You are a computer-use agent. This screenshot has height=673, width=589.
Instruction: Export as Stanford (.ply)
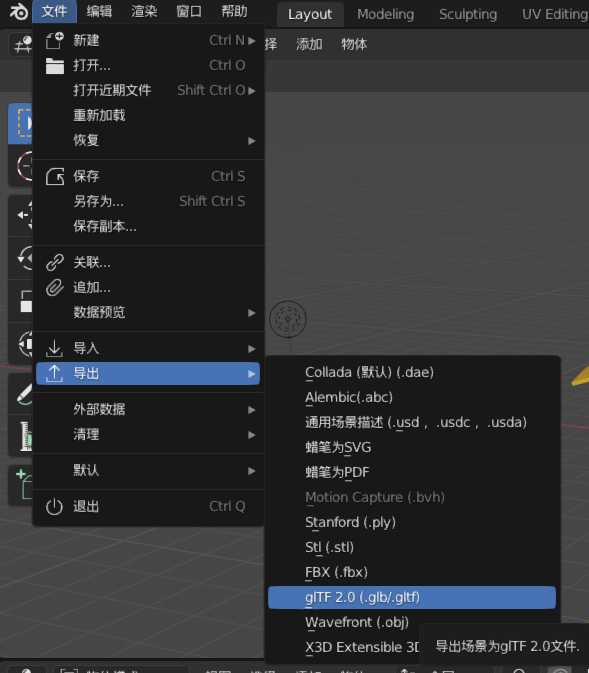click(x=412, y=522)
